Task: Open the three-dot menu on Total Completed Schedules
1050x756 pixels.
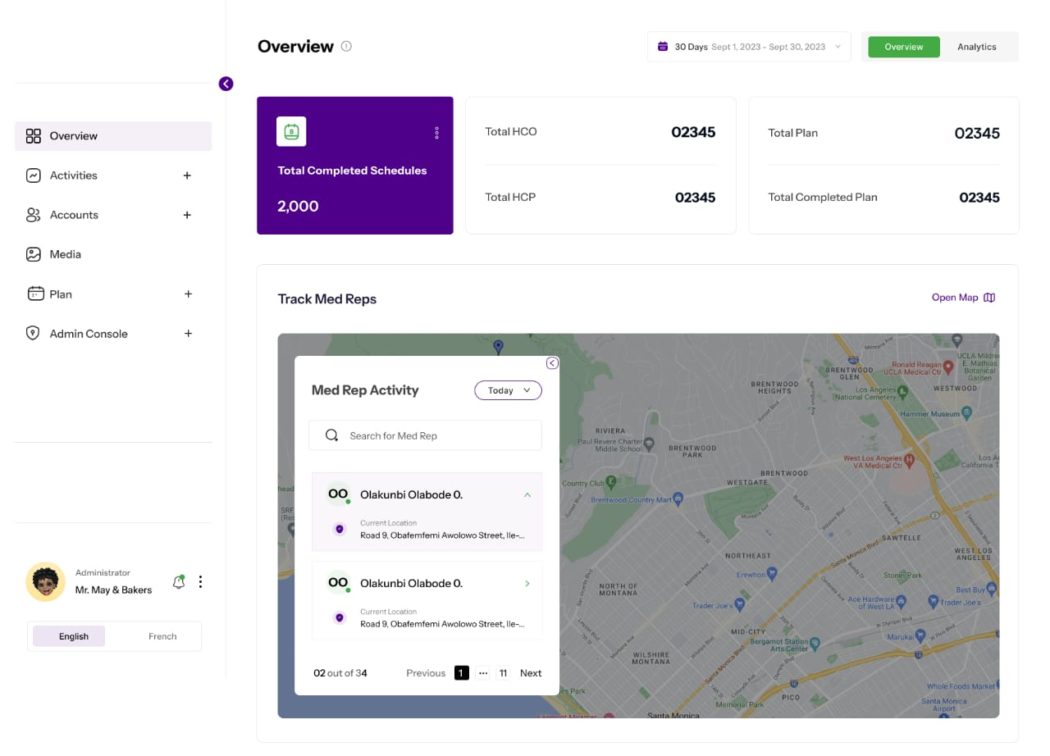Action: (x=435, y=132)
